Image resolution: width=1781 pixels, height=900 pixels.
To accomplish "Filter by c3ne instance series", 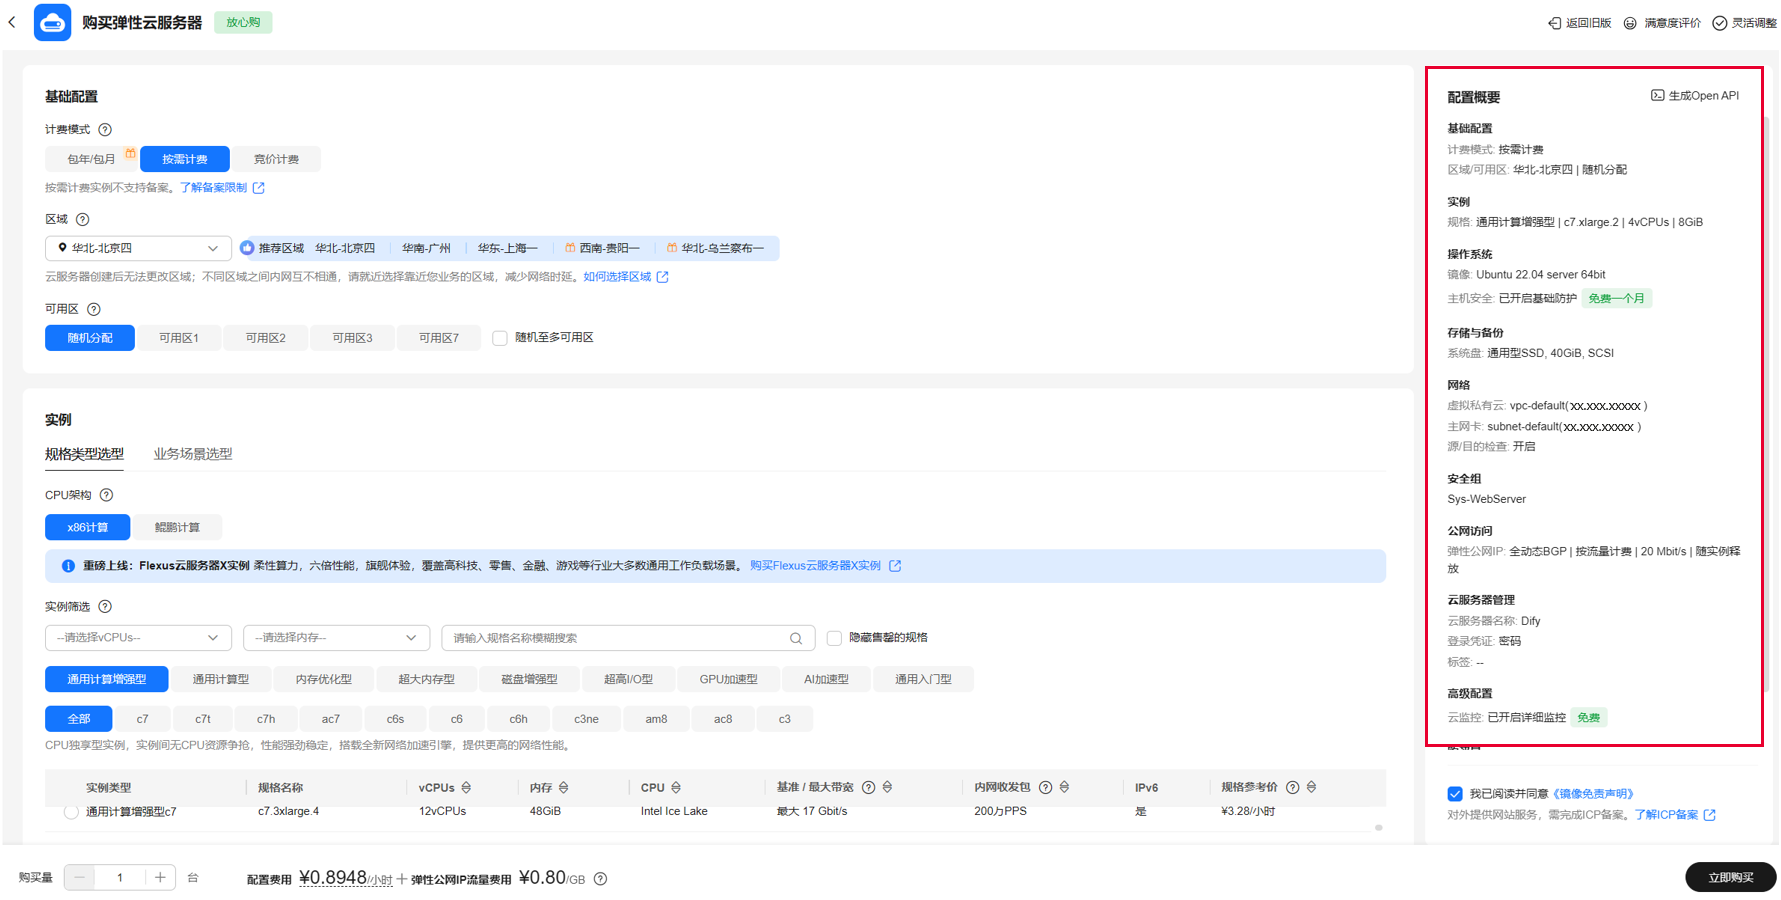I will pyautogui.click(x=586, y=719).
